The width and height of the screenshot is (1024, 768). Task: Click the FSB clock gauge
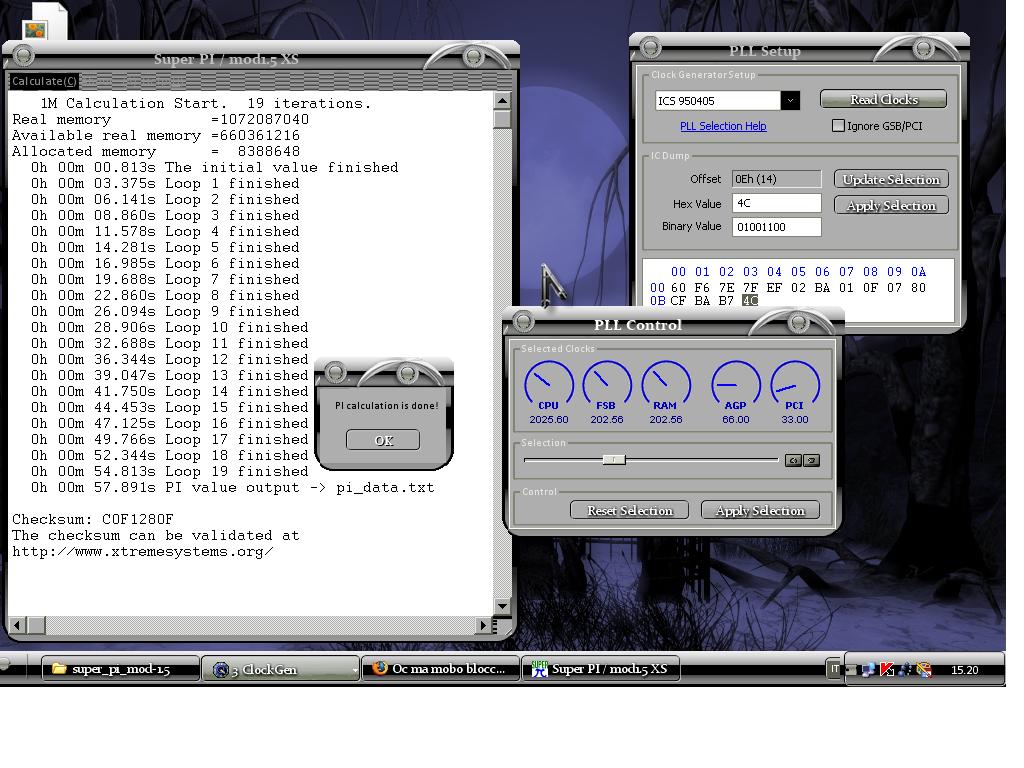tap(607, 384)
